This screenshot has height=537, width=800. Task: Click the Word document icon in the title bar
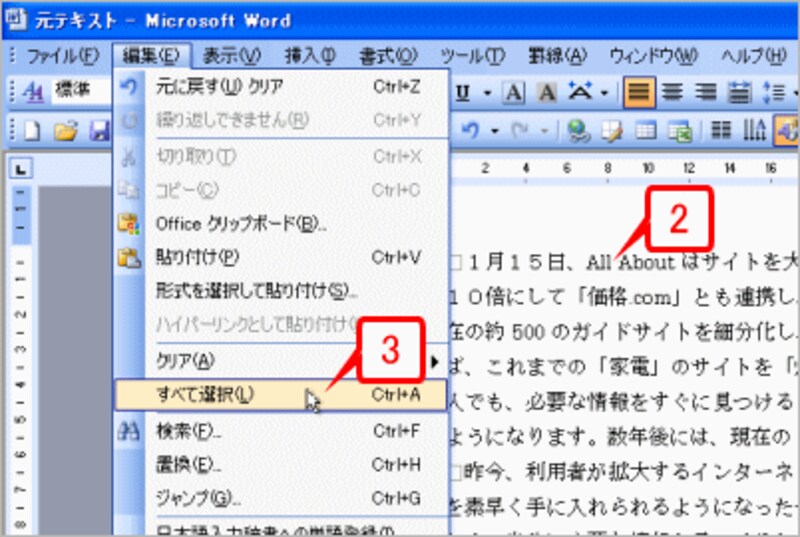pyautogui.click(x=15, y=19)
